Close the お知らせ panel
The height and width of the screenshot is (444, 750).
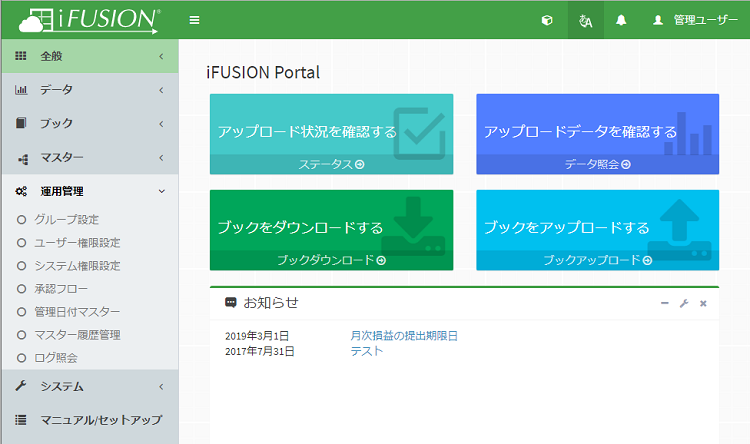703,303
